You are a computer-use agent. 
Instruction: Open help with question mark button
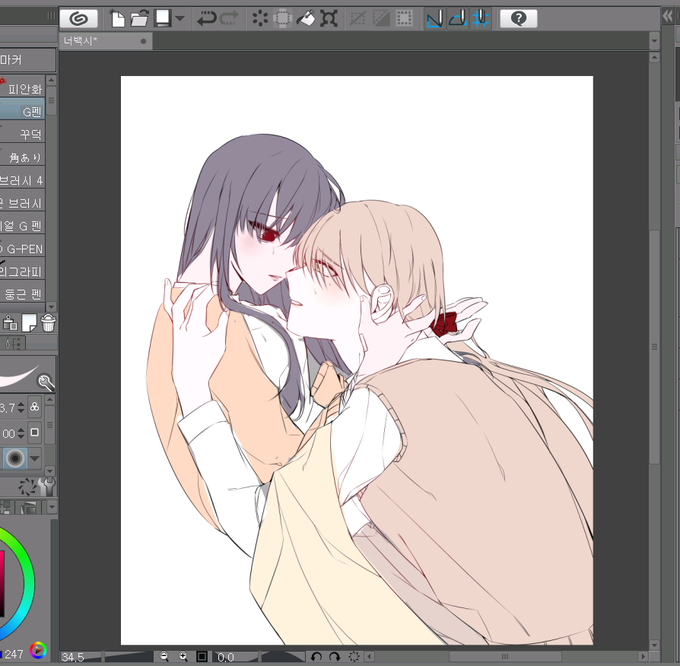[519, 18]
